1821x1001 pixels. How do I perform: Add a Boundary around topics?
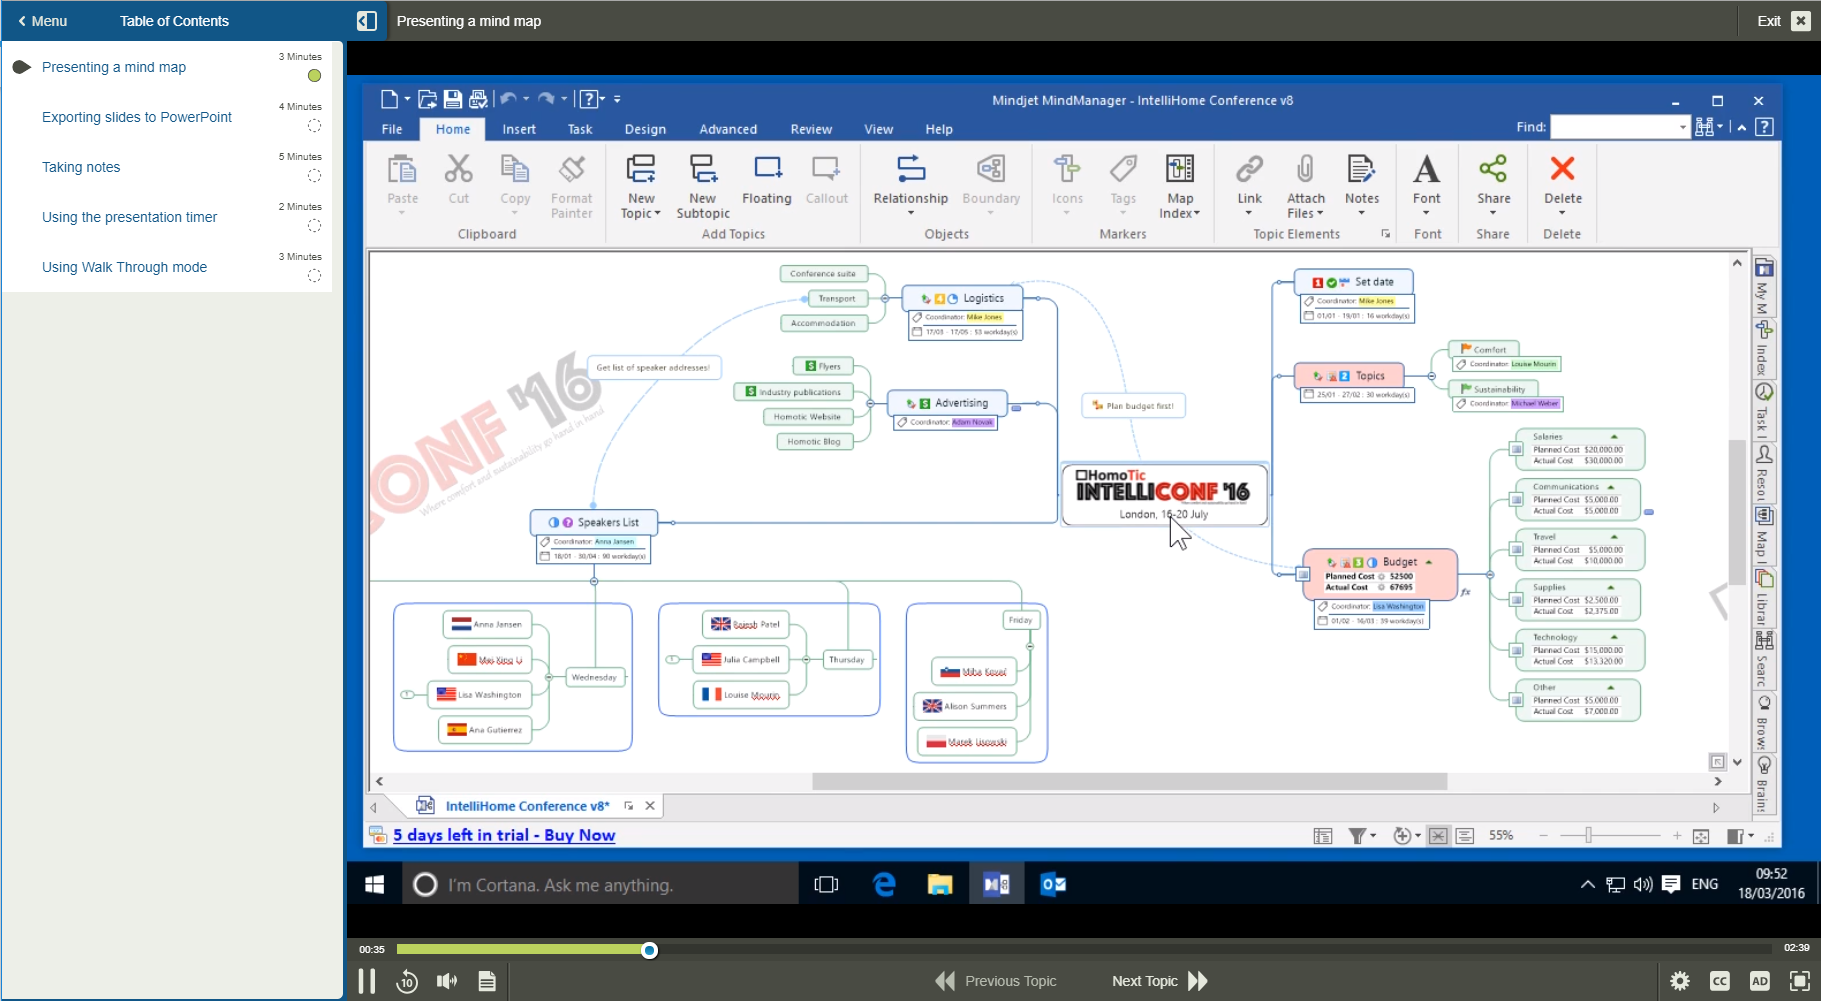tap(990, 180)
